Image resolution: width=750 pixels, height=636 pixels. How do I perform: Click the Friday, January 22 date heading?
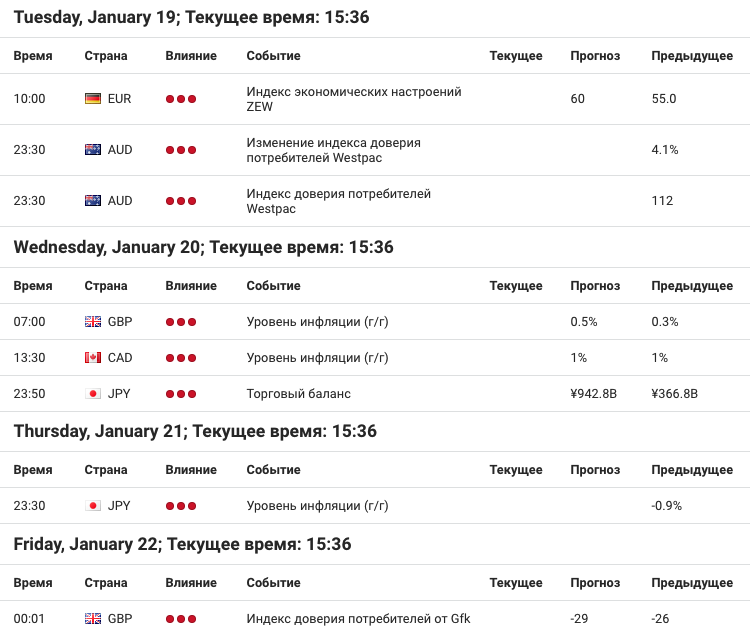182,544
